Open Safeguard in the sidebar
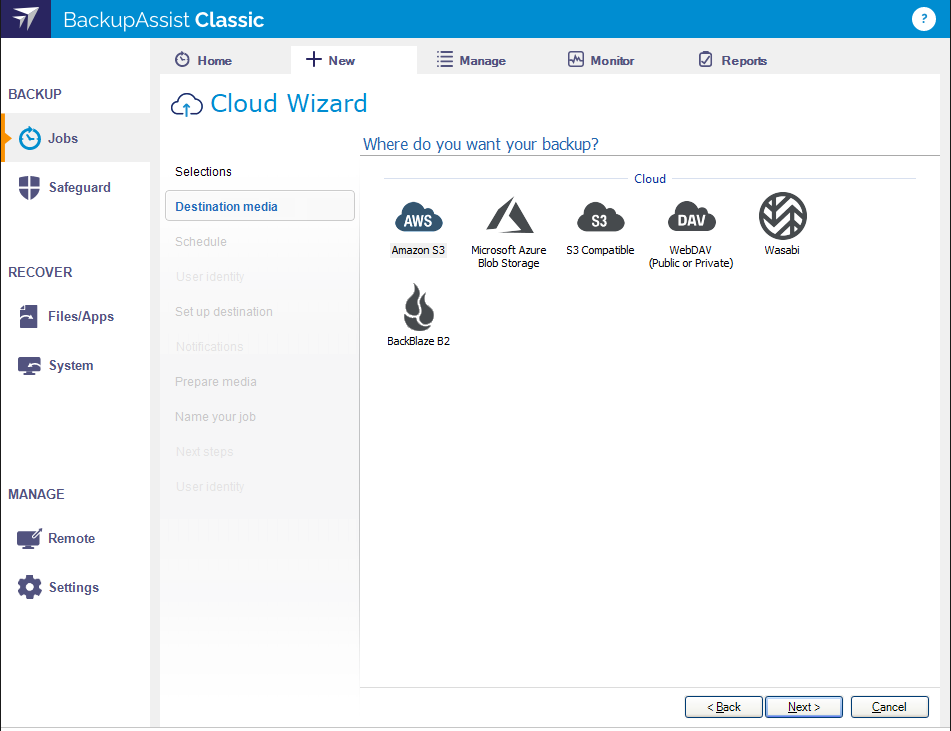Viewport: 951px width, 731px height. (x=75, y=187)
